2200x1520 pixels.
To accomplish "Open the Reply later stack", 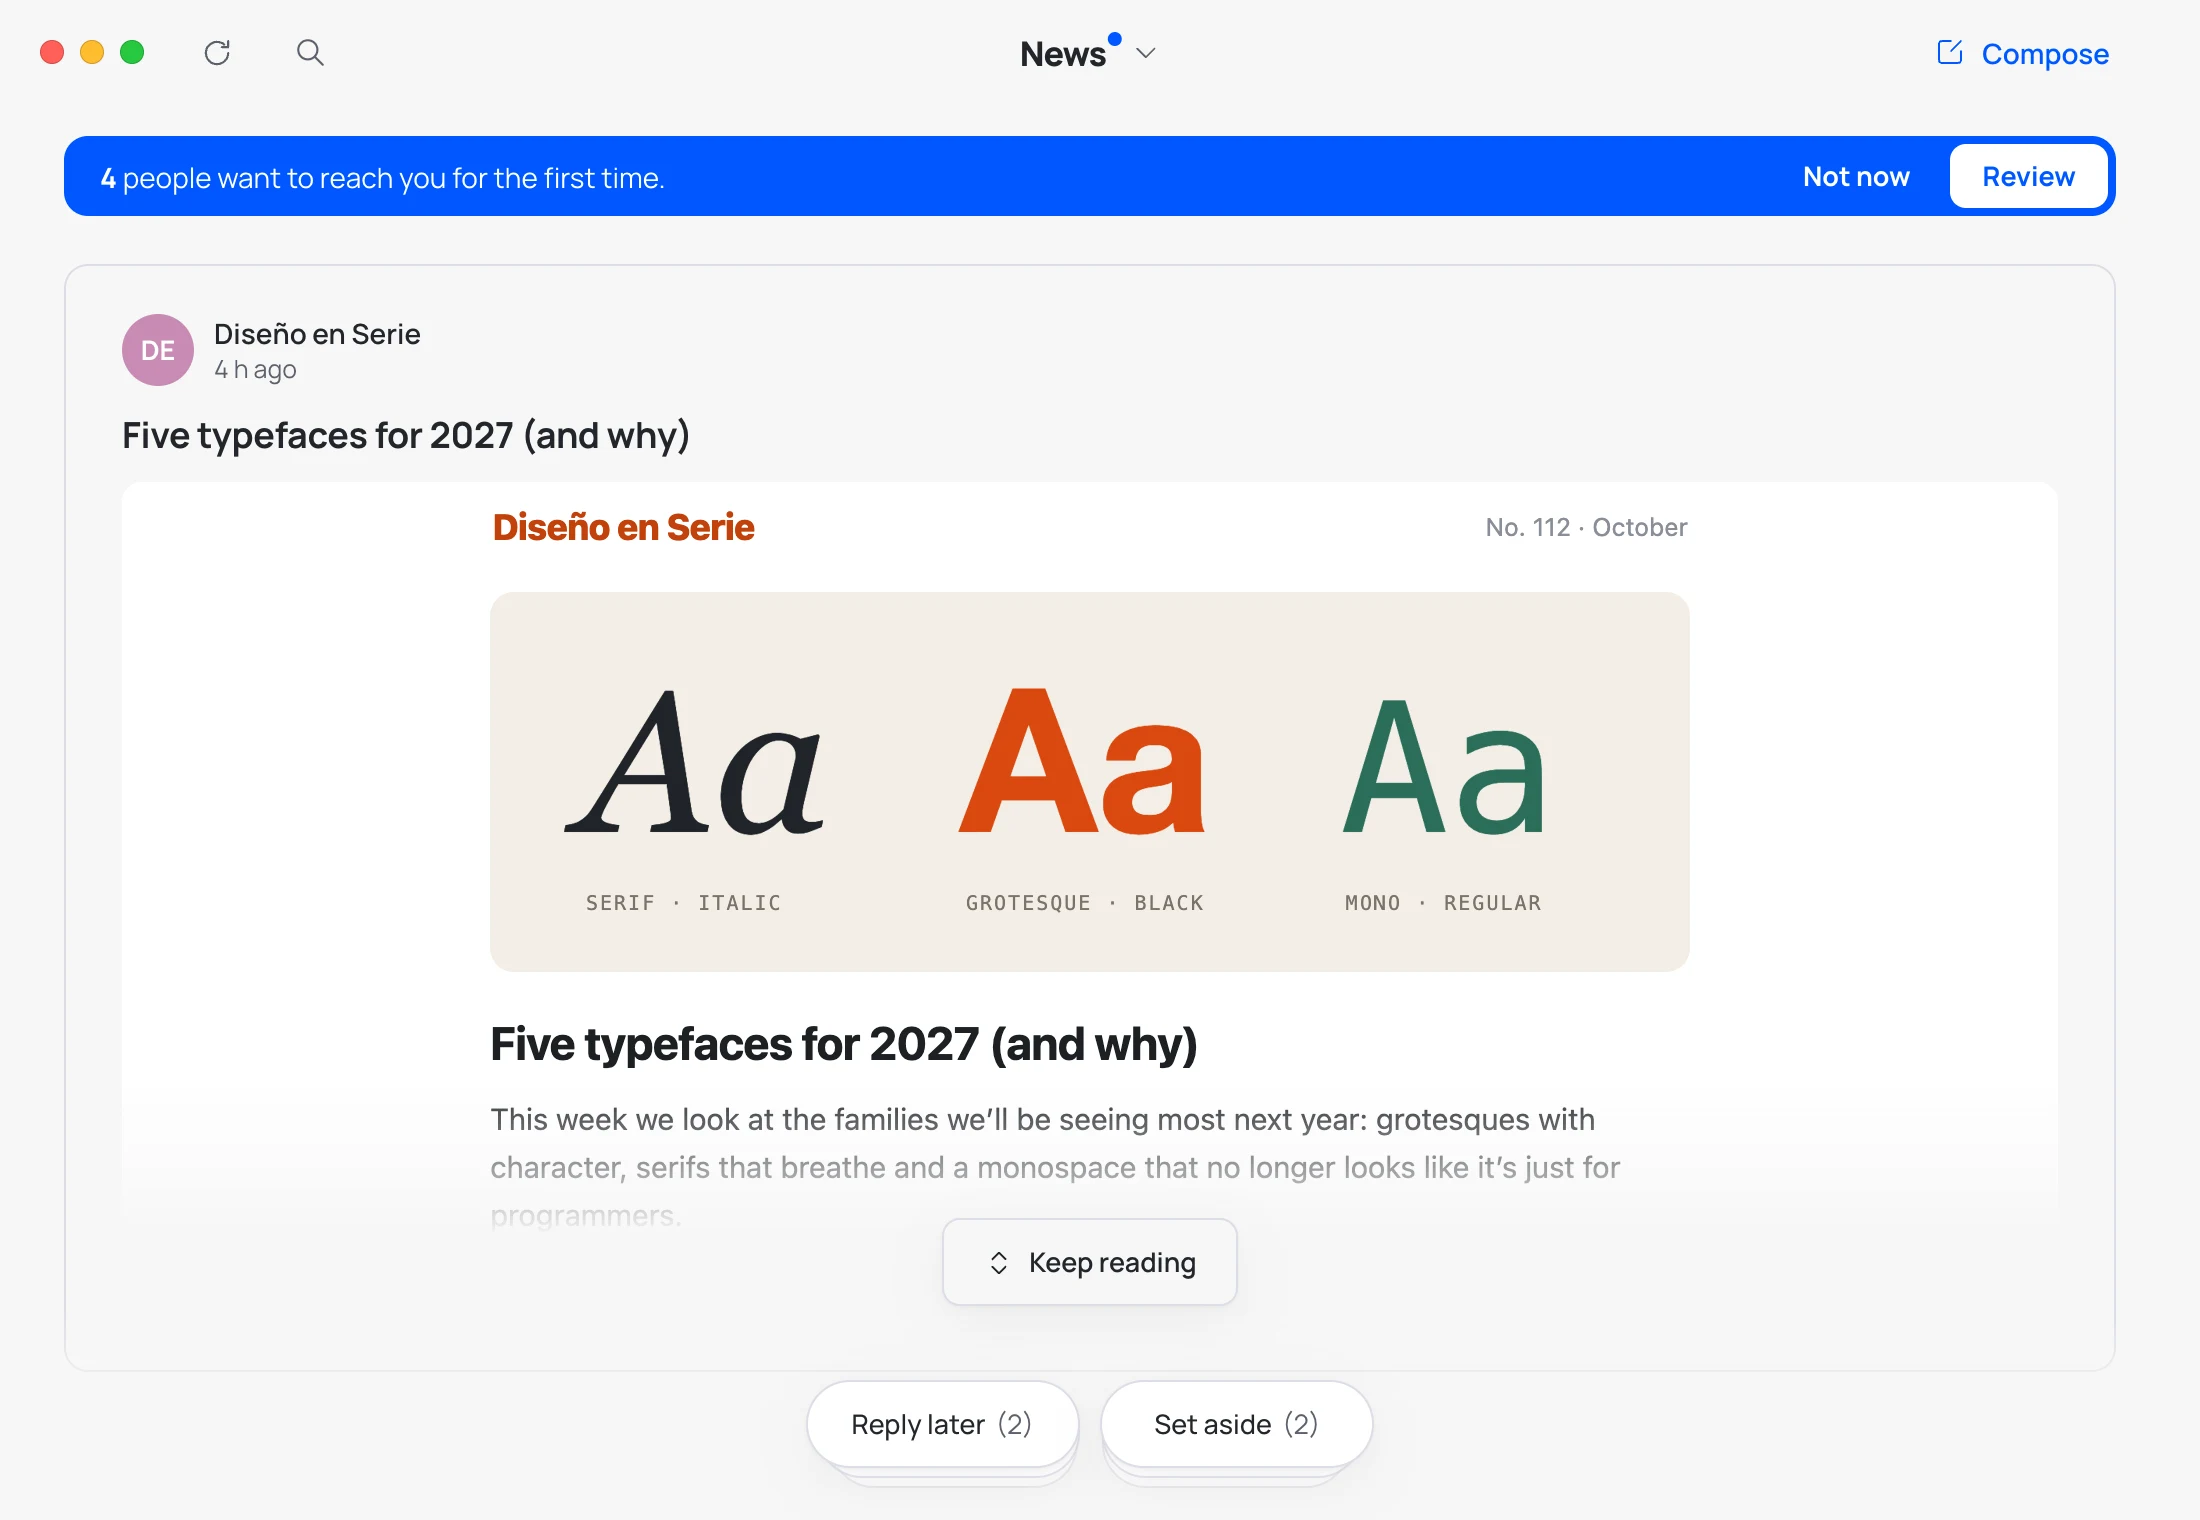I will pyautogui.click(x=942, y=1424).
